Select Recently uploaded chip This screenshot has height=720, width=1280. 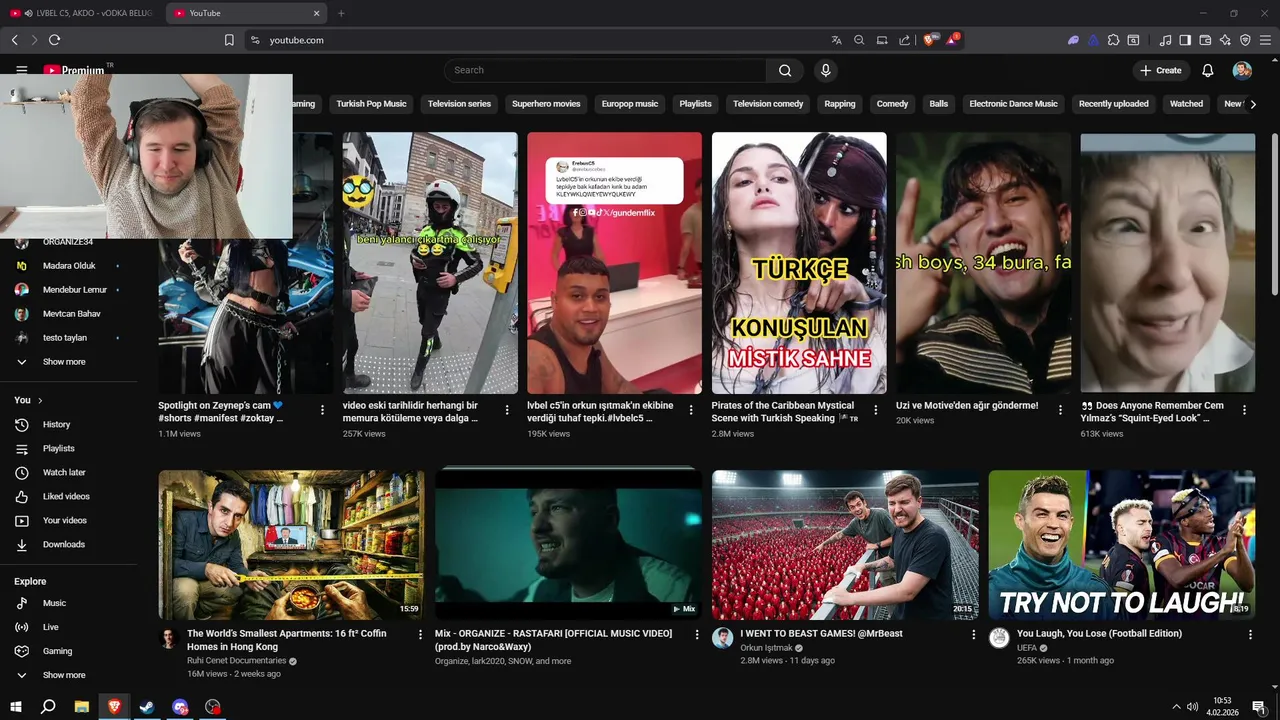pos(1114,104)
